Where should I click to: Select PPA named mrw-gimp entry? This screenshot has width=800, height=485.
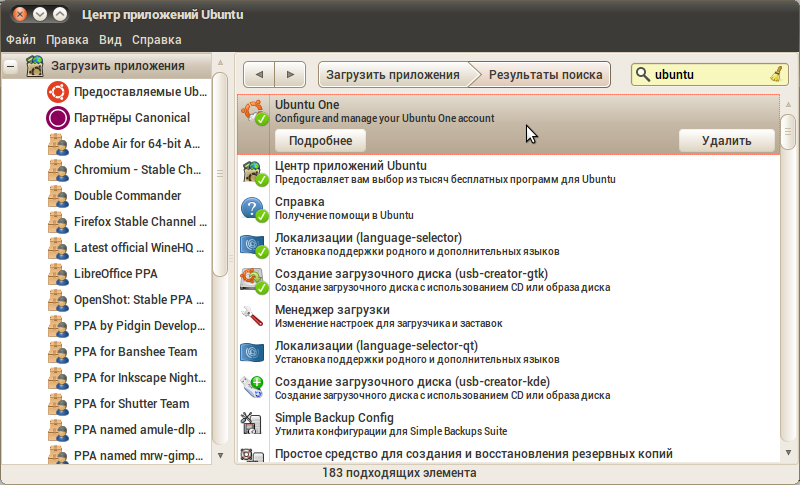pyautogui.click(x=138, y=456)
